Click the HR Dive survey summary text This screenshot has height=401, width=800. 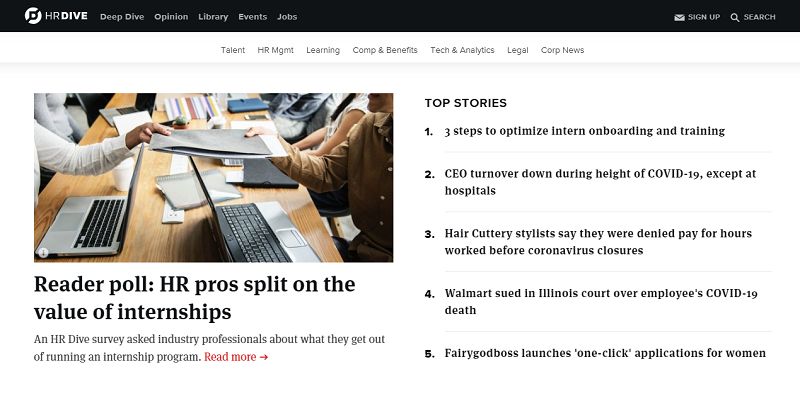click(x=209, y=348)
